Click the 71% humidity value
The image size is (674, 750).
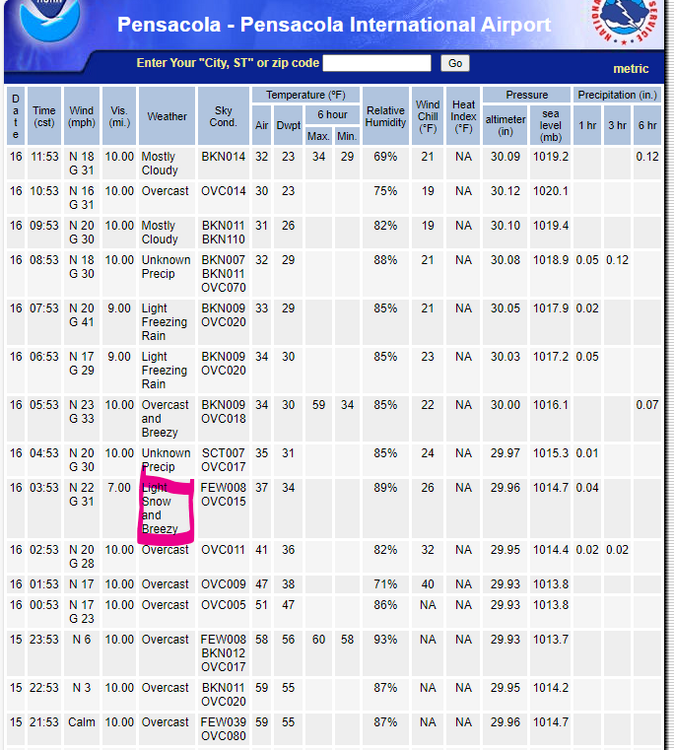[386, 585]
